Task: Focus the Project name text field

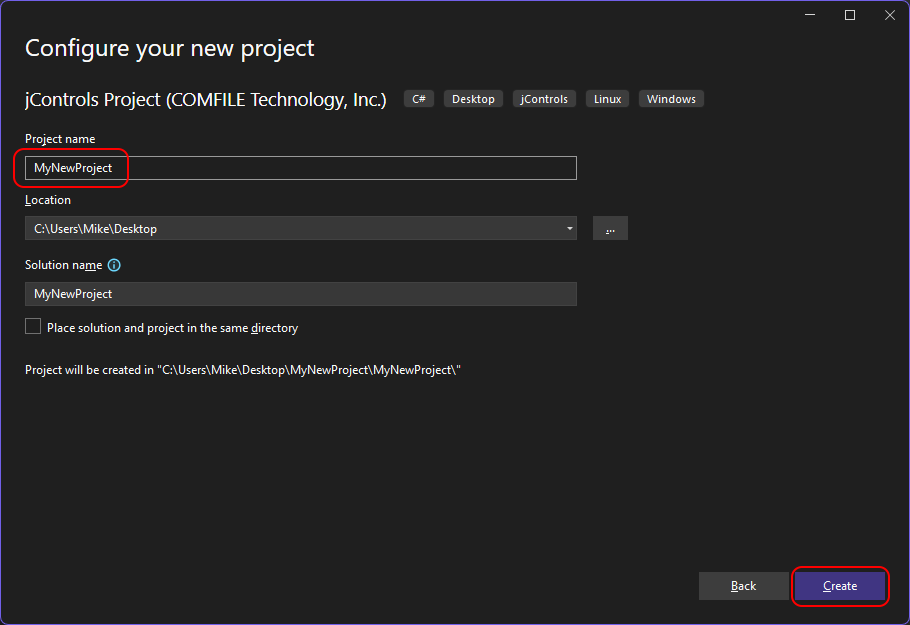Action: point(300,168)
